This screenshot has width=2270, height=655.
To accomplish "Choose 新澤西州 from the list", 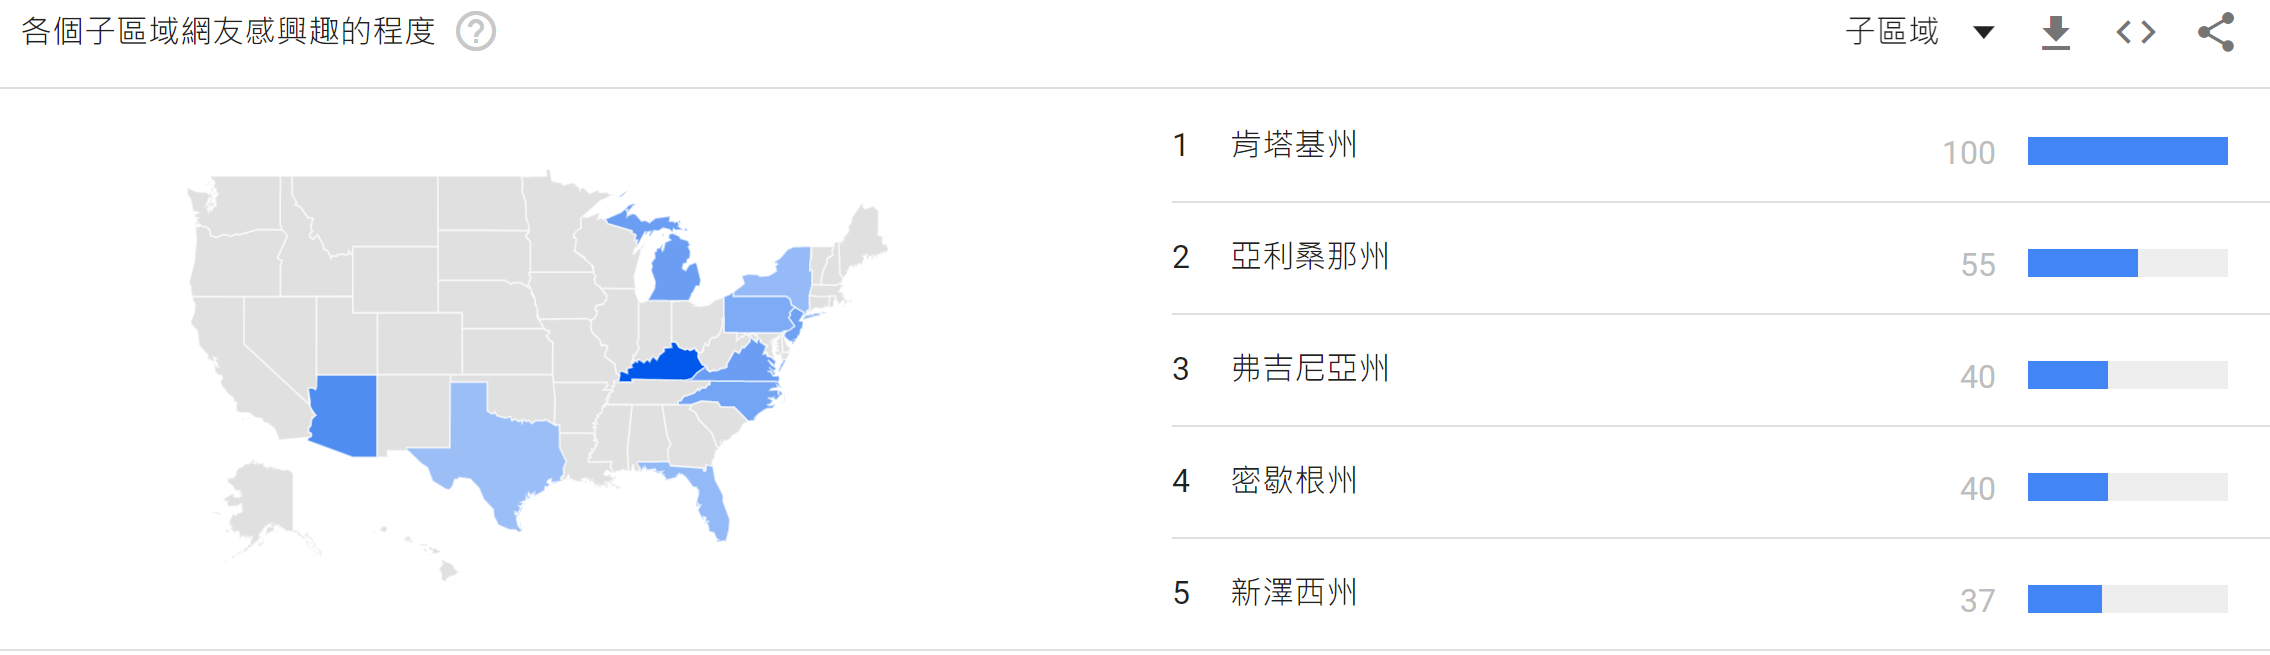I will click(x=1294, y=593).
